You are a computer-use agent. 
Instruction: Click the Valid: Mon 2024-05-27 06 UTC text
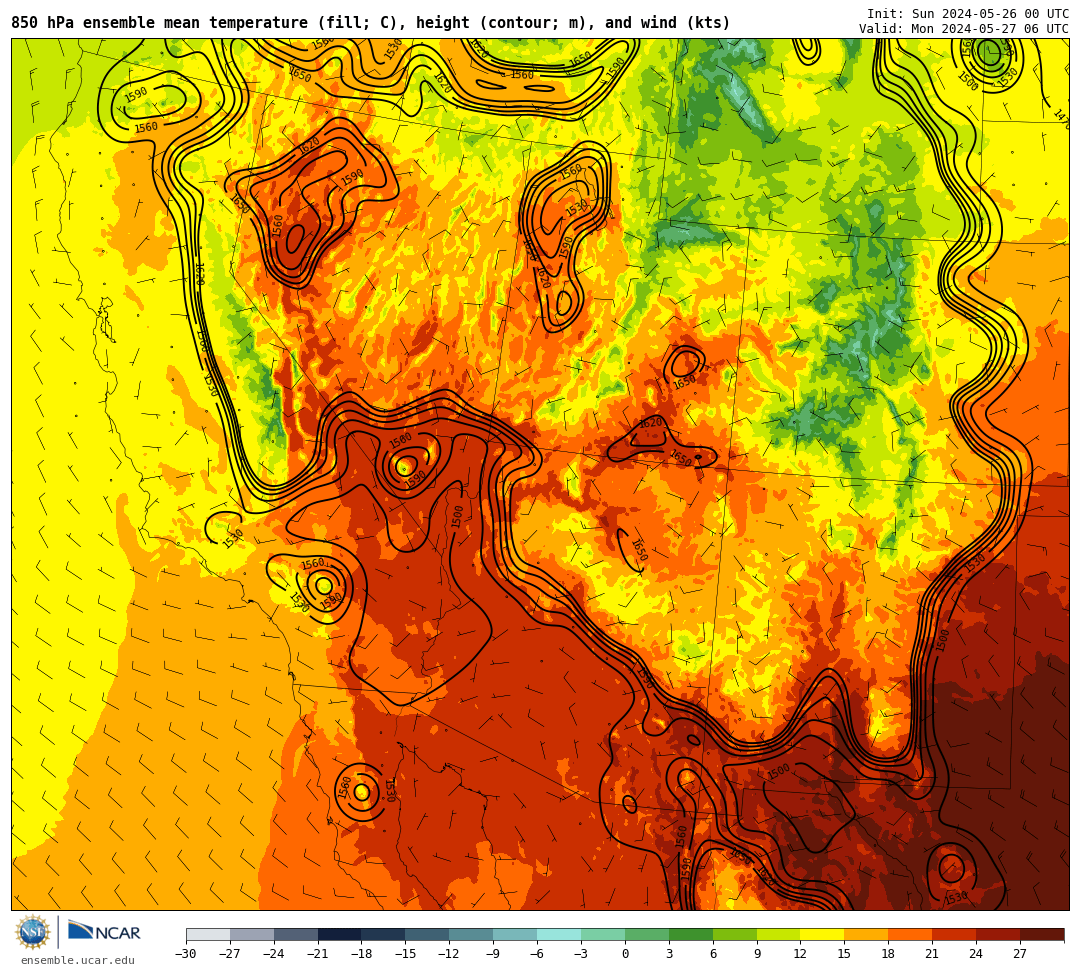(x=964, y=29)
